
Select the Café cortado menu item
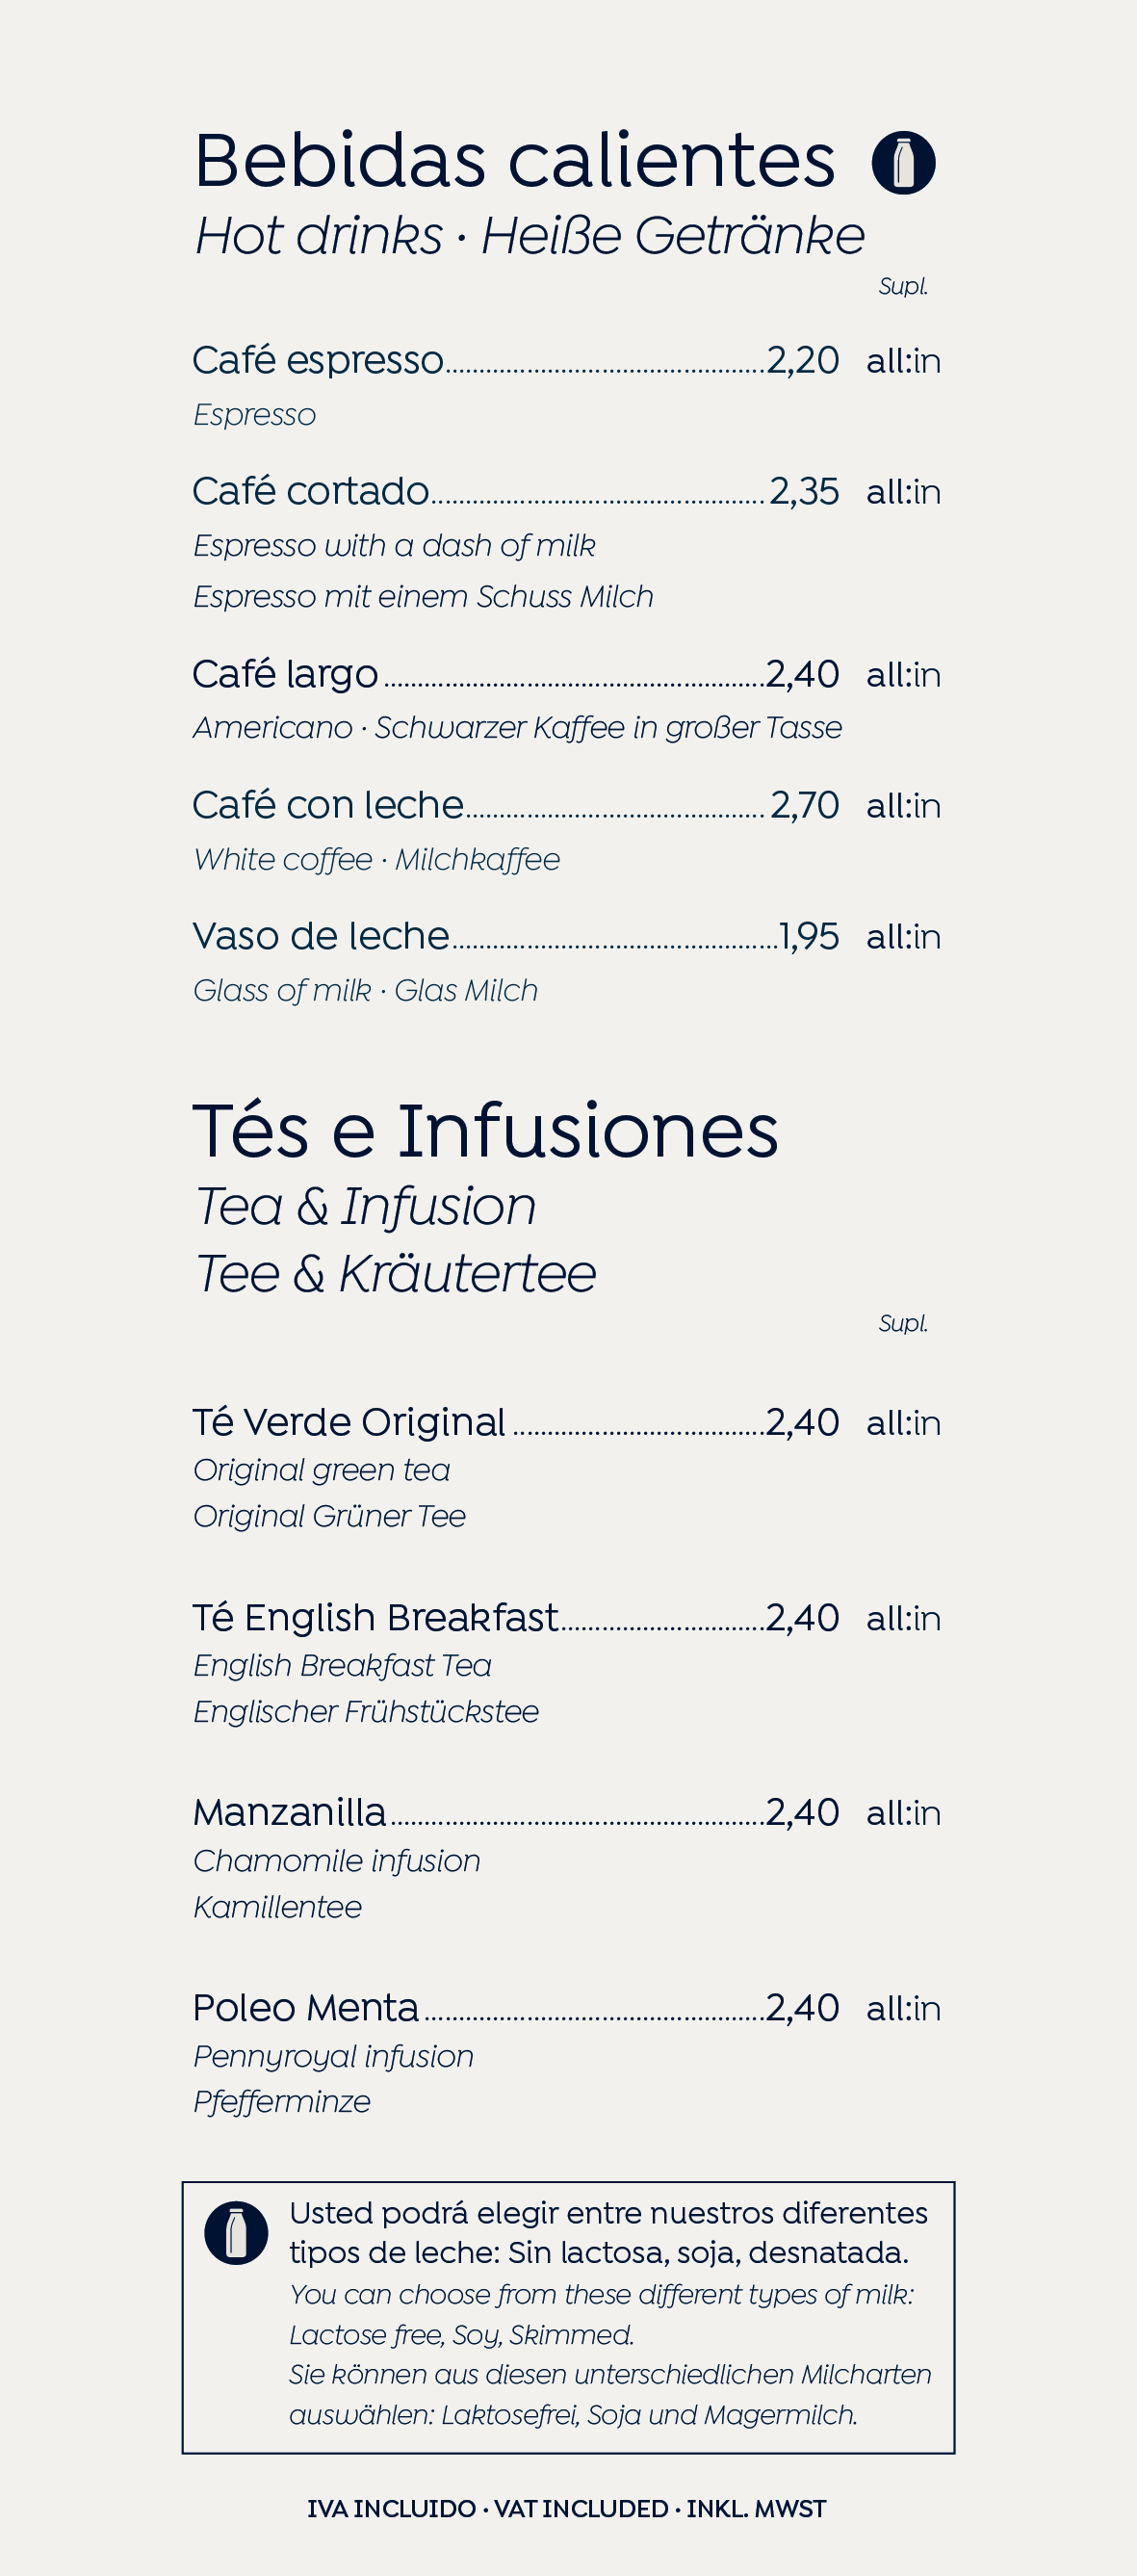click(311, 492)
